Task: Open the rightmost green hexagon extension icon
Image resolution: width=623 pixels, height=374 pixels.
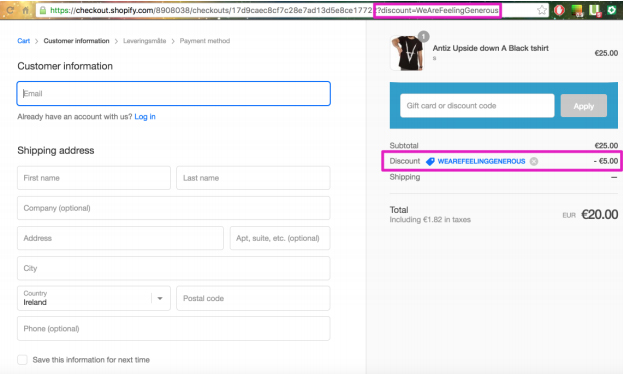Action: click(x=611, y=10)
